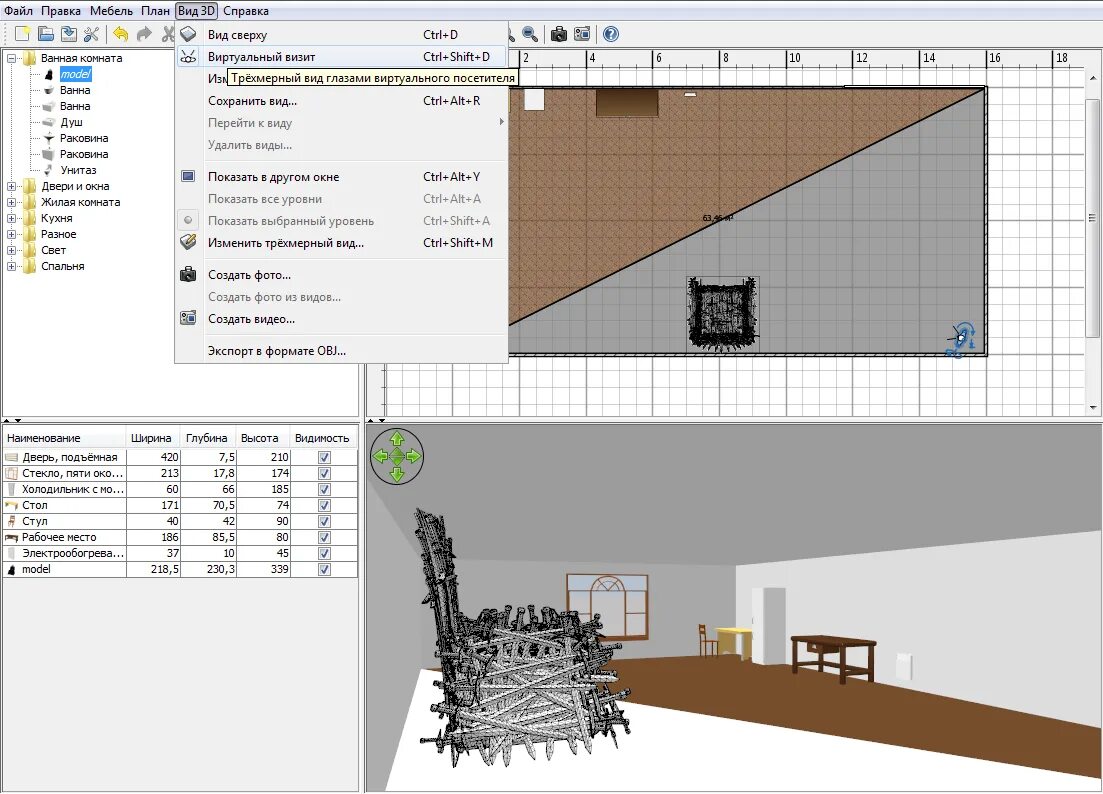The height and width of the screenshot is (794, 1103).
Task: Toggle visibility for Электрообогреватель row
Action: tap(324, 553)
